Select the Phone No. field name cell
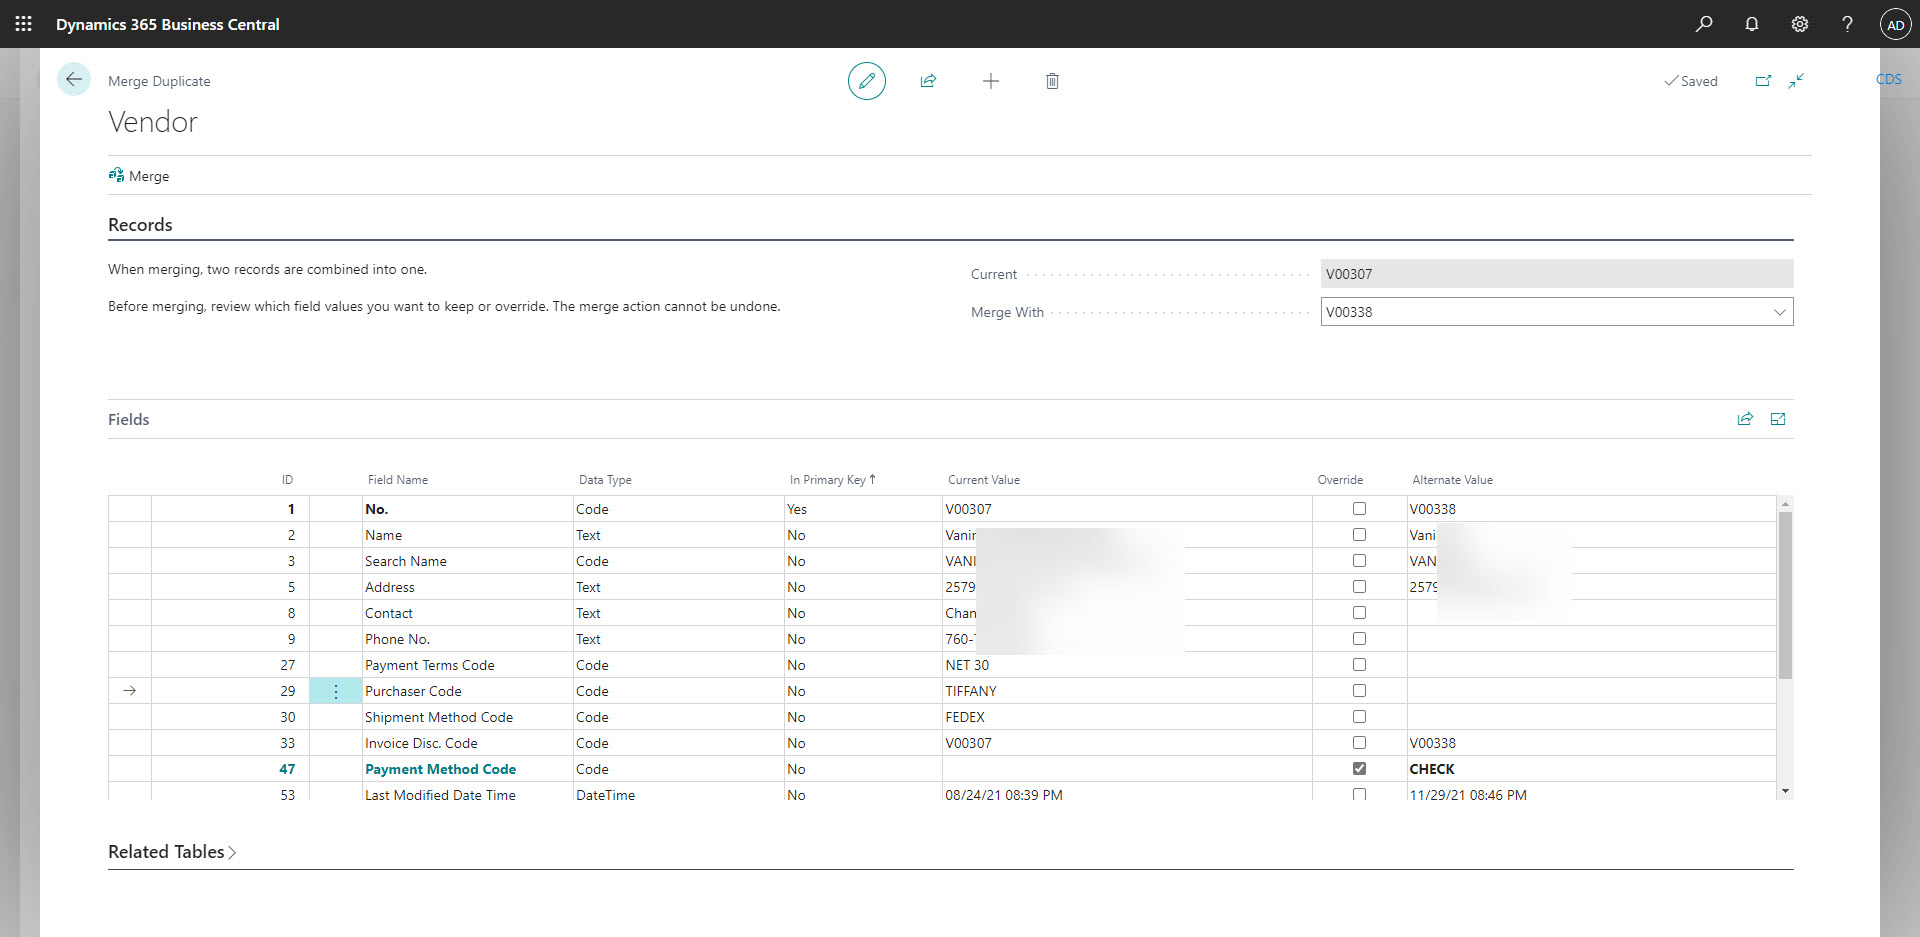 [467, 639]
